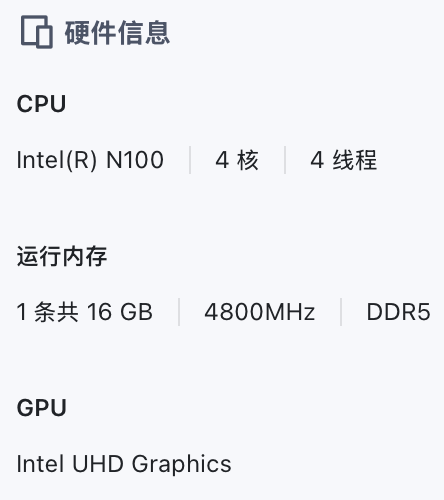
Task: Click the CPU section label
Action: pyautogui.click(x=41, y=104)
